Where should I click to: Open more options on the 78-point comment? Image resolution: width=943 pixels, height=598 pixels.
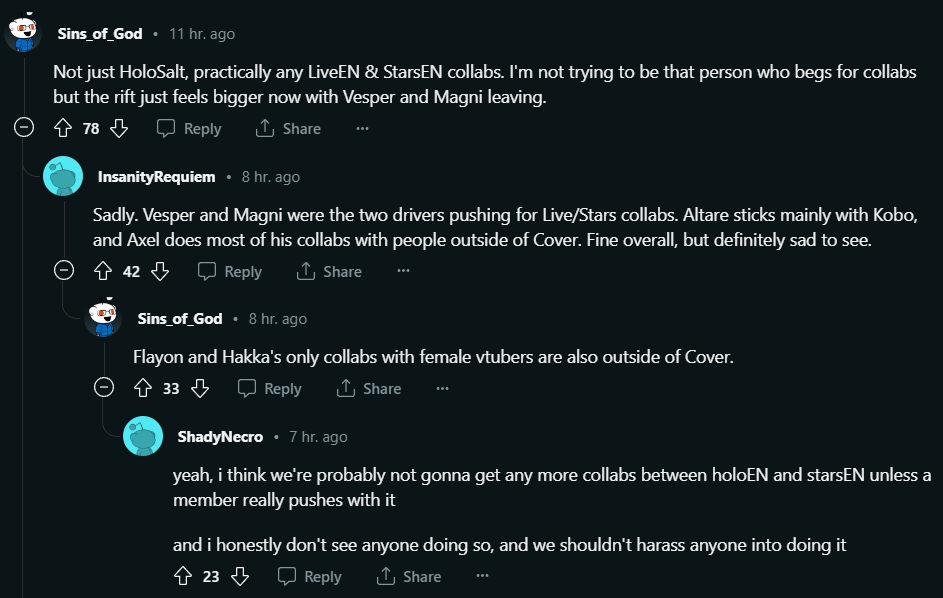pyautogui.click(x=362, y=129)
